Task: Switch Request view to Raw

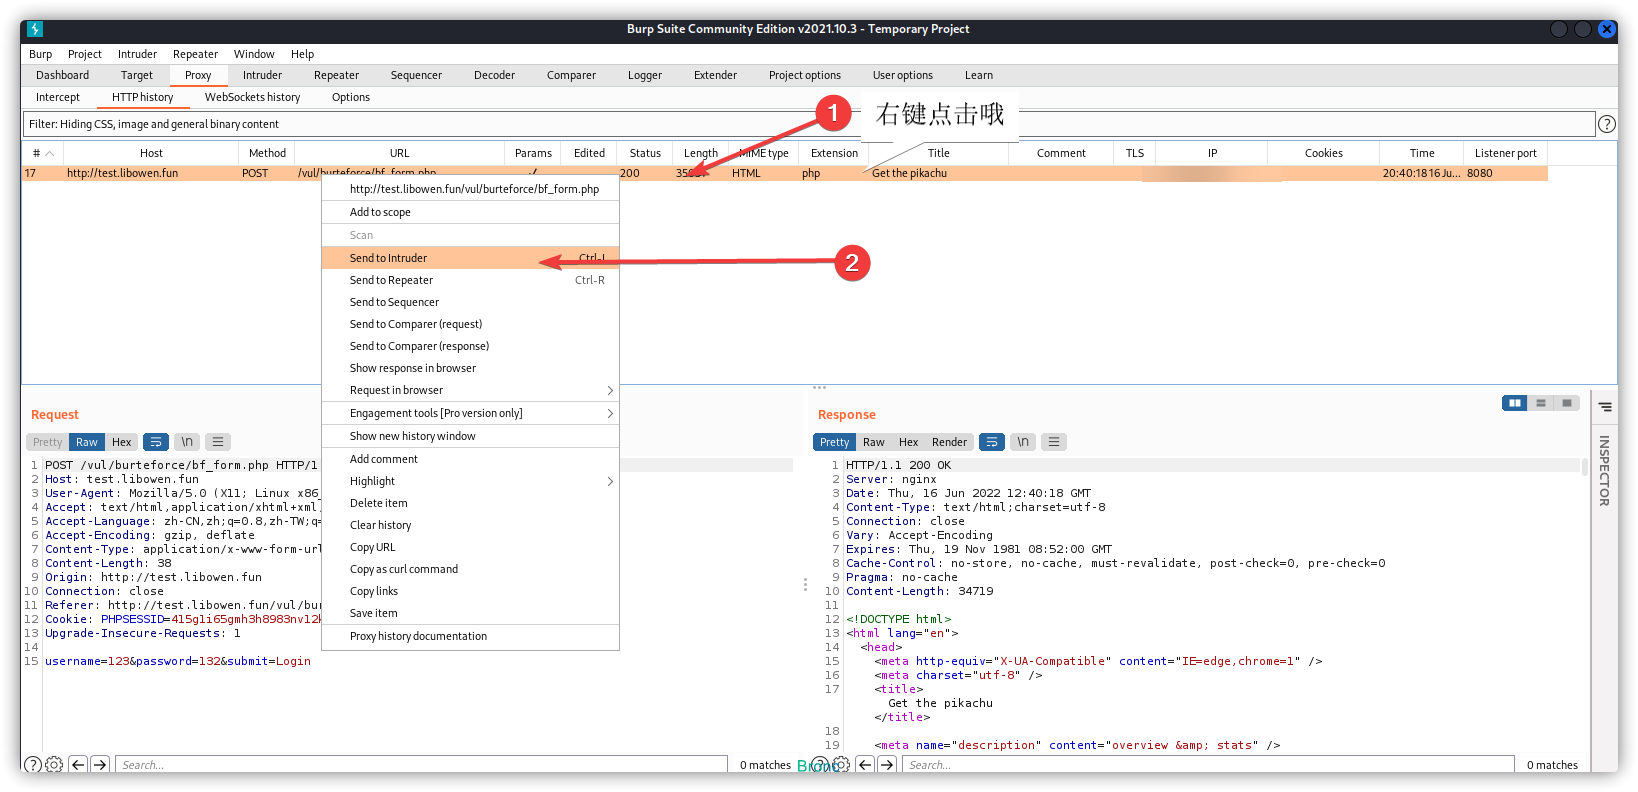Action: point(87,442)
